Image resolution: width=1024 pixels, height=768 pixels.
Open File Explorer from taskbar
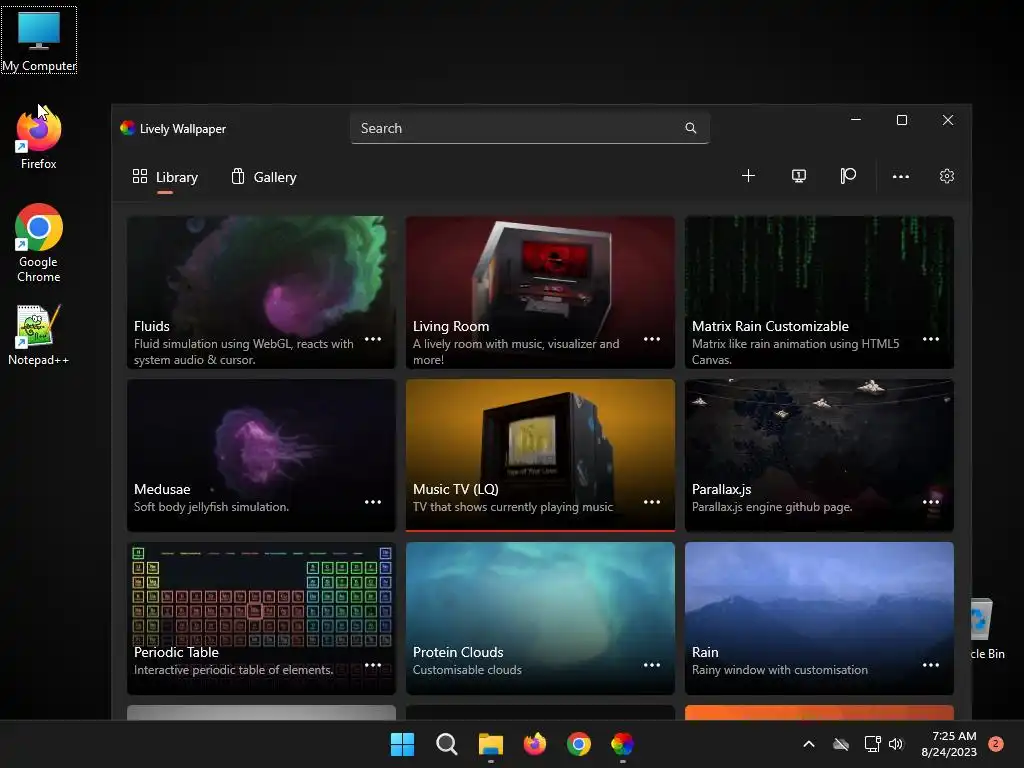coord(490,744)
